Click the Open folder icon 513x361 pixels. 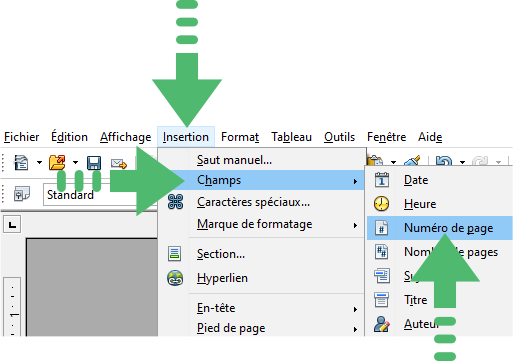click(x=57, y=162)
